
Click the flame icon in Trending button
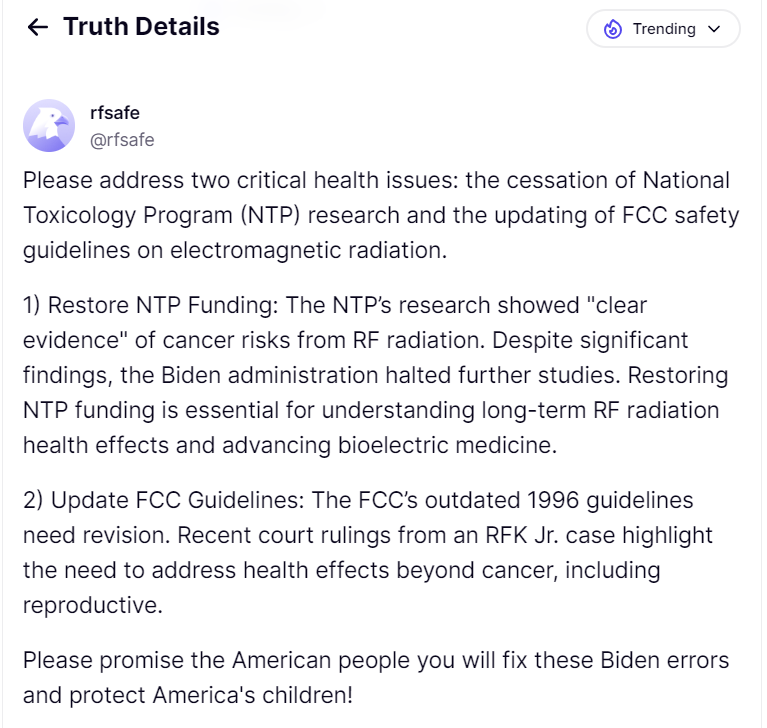[613, 29]
